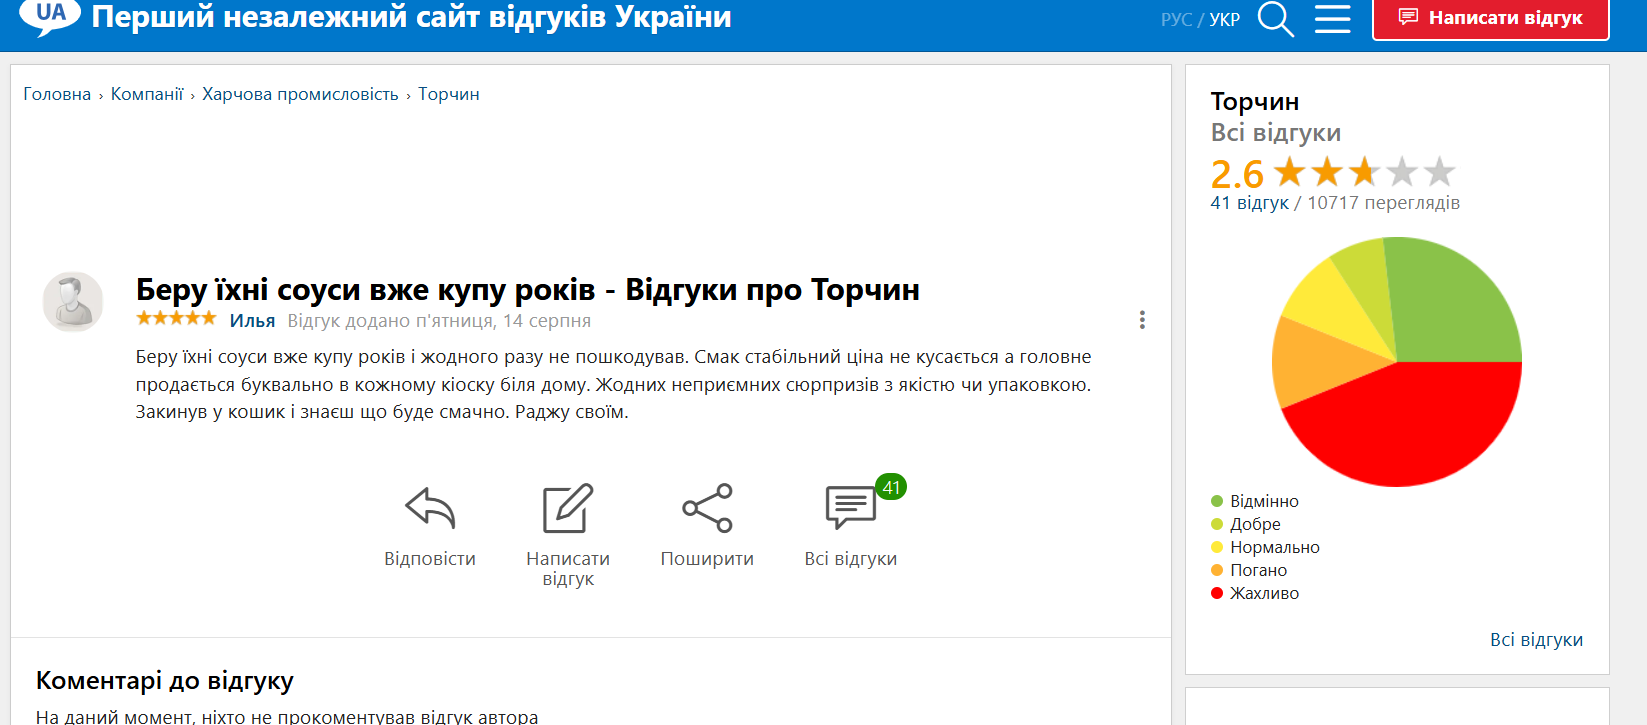This screenshot has height=725, width=1647.
Task: Open the Компанії breadcrumb link
Action: 147,94
